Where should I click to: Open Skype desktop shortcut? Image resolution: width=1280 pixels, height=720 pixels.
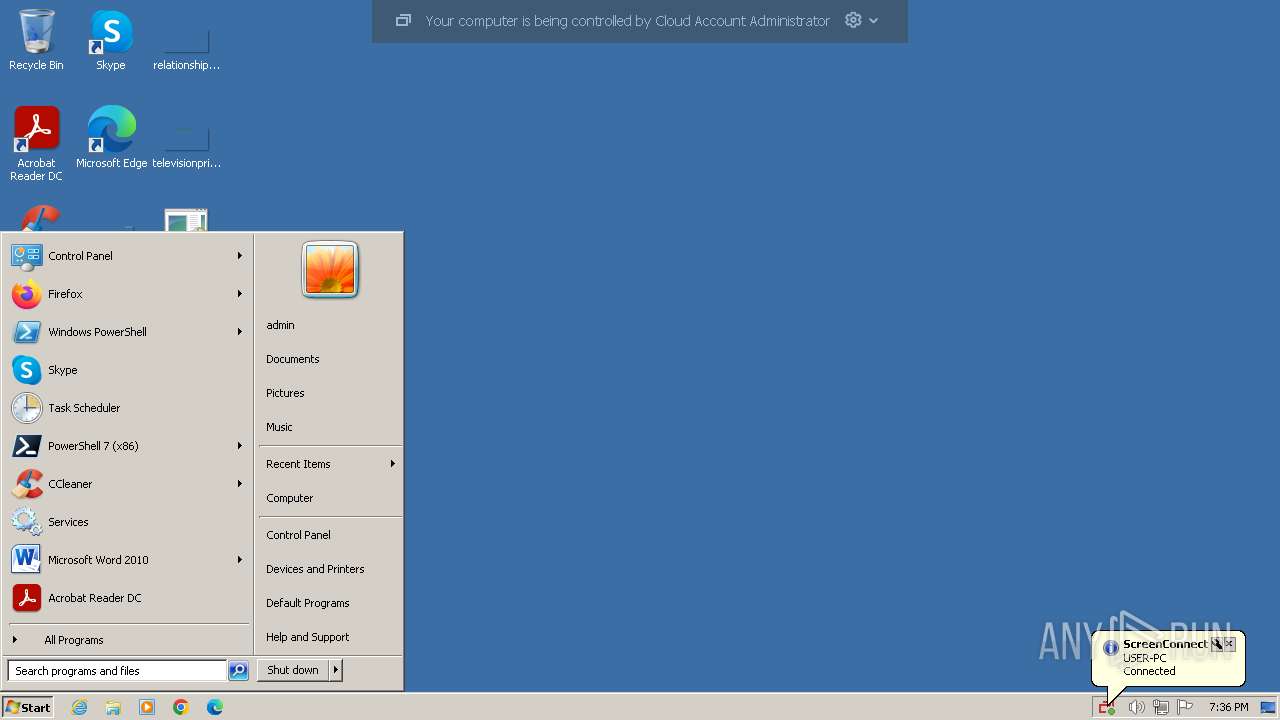(x=111, y=40)
